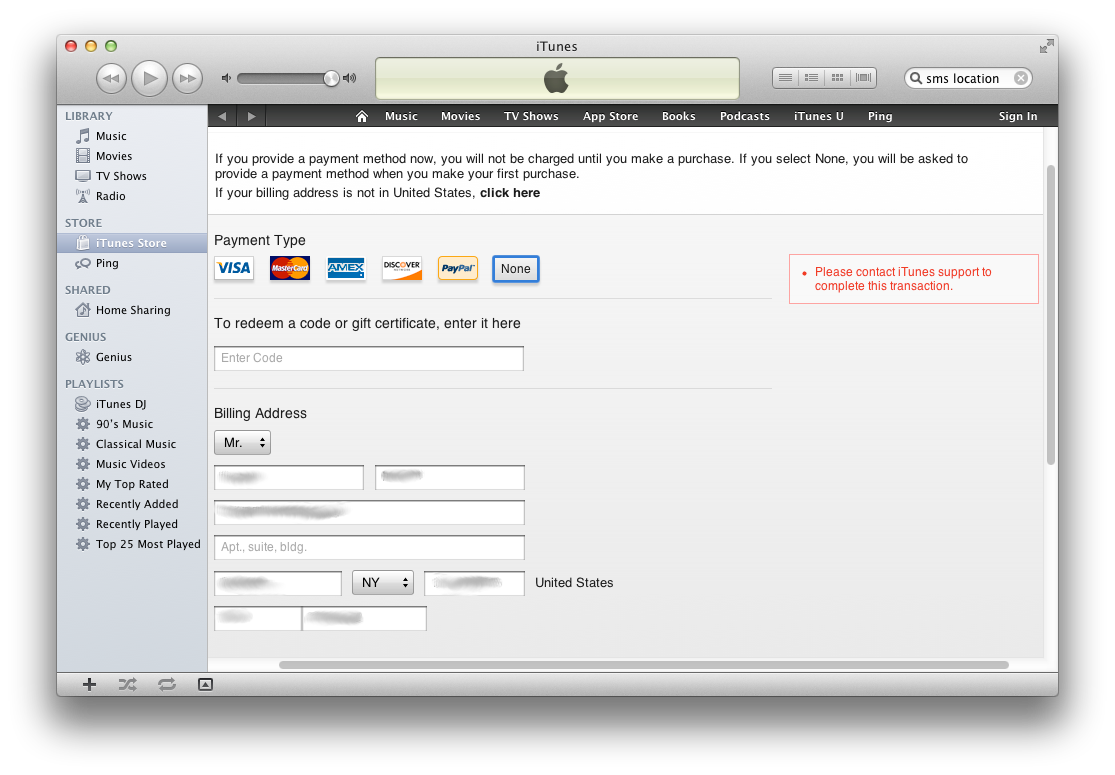Click inside the sms location search field

pos(968,78)
